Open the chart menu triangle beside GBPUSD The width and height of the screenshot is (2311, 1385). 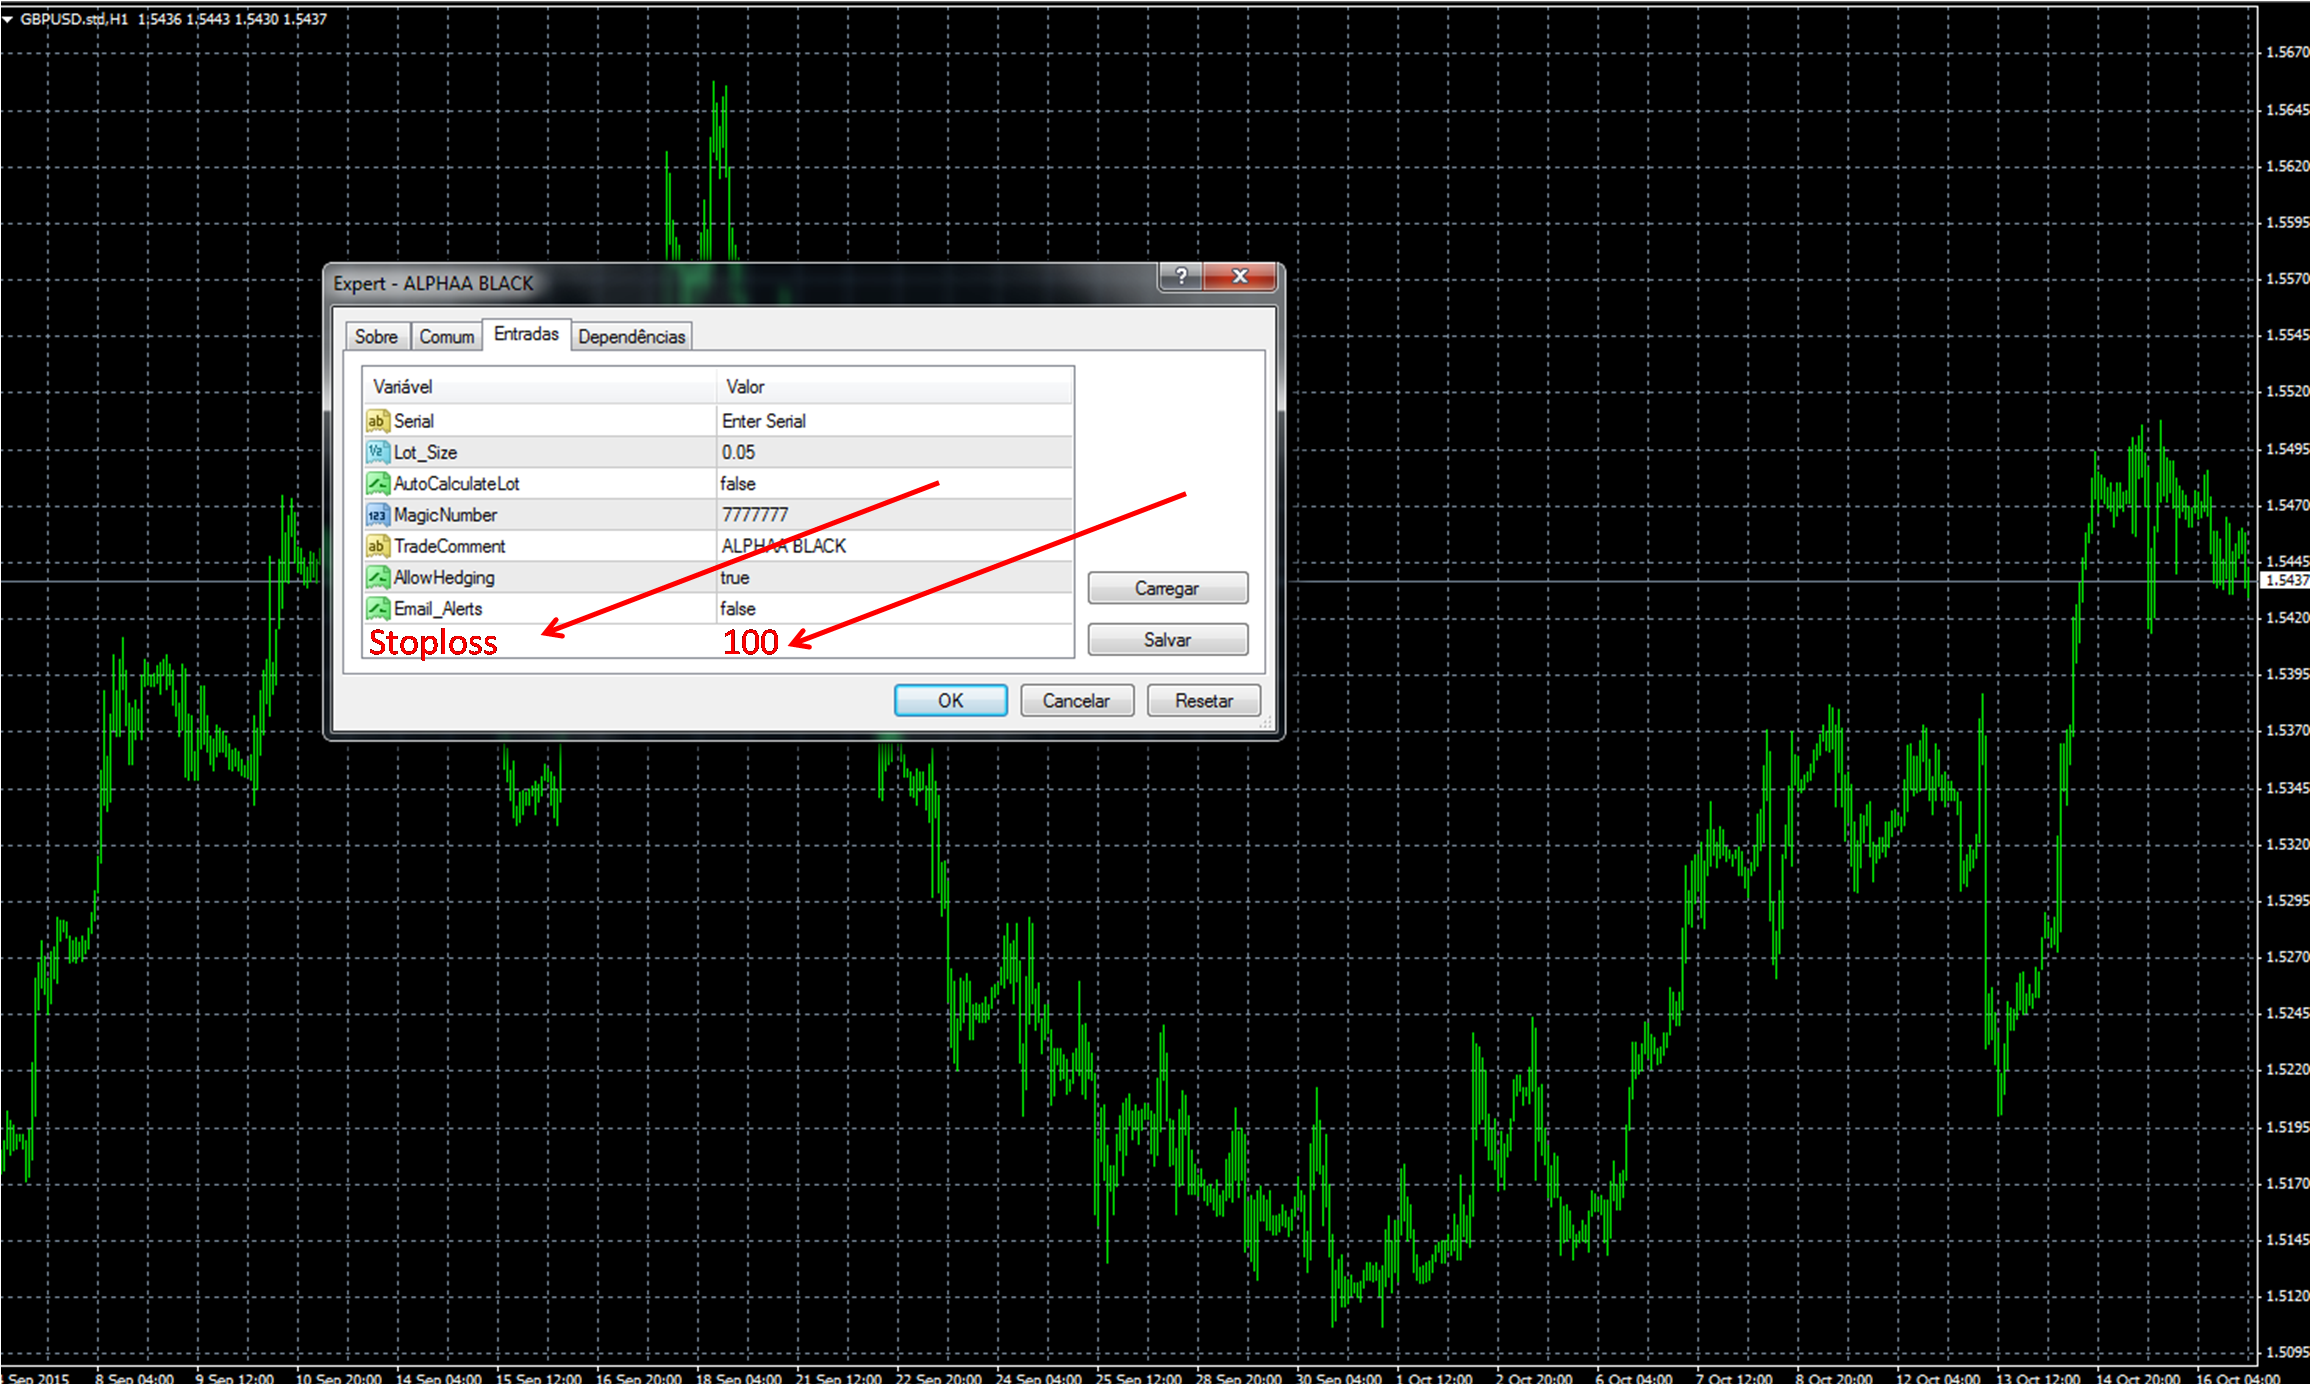(x=8, y=19)
